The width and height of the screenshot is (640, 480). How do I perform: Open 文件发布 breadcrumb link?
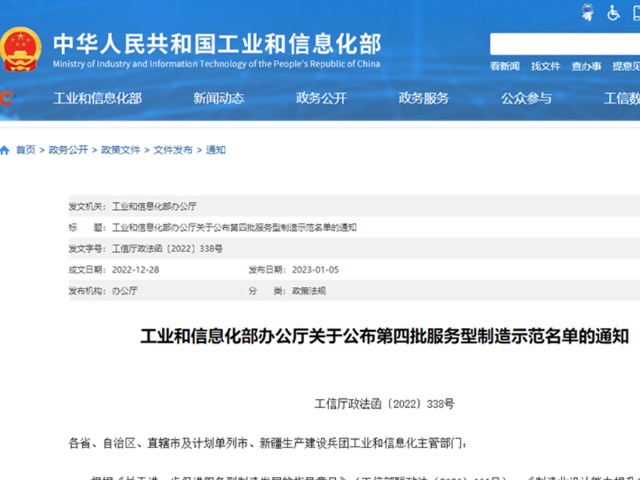coord(172,150)
